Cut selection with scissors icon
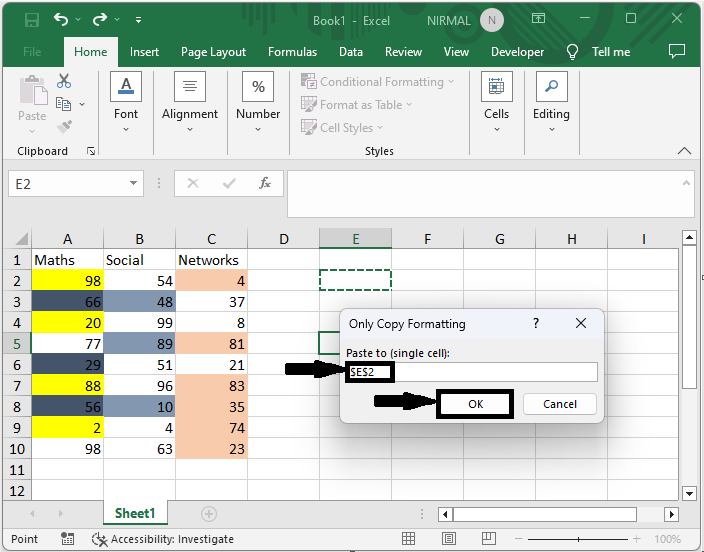The width and height of the screenshot is (704, 552). [x=64, y=81]
